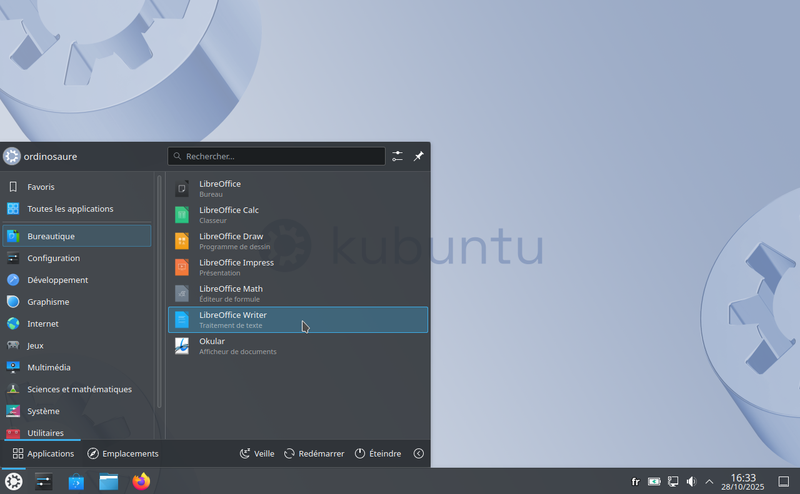Open the Développement category
This screenshot has height=494, width=800.
coord(77,280)
